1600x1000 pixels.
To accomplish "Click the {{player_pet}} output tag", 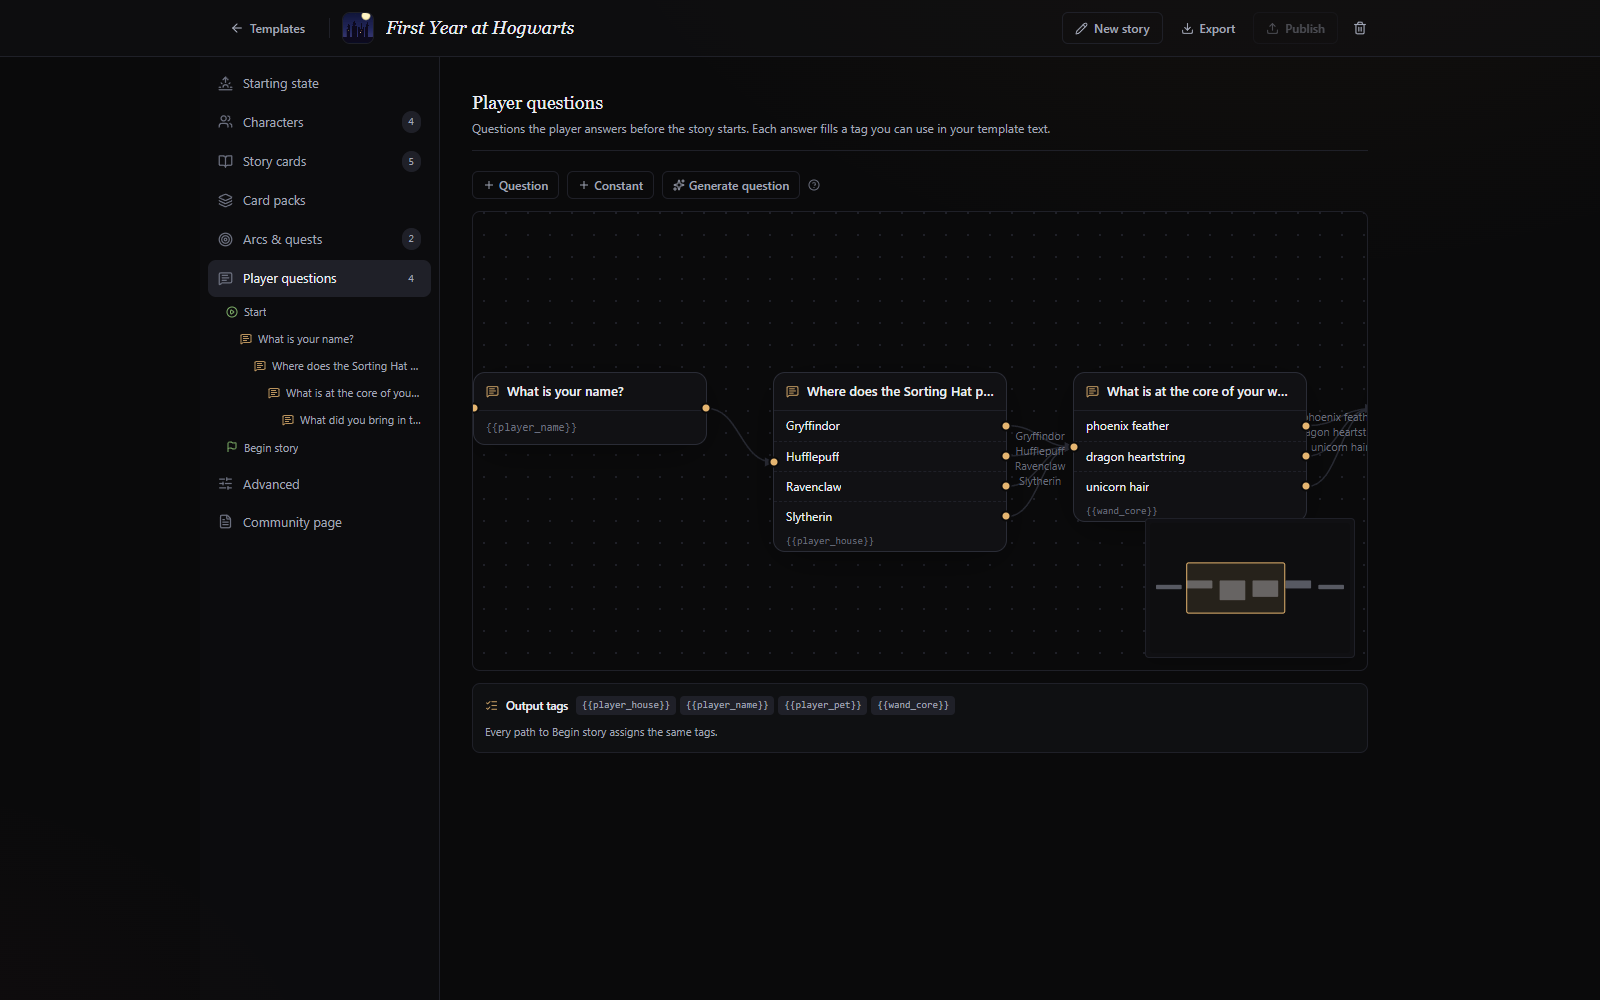I will [x=823, y=705].
